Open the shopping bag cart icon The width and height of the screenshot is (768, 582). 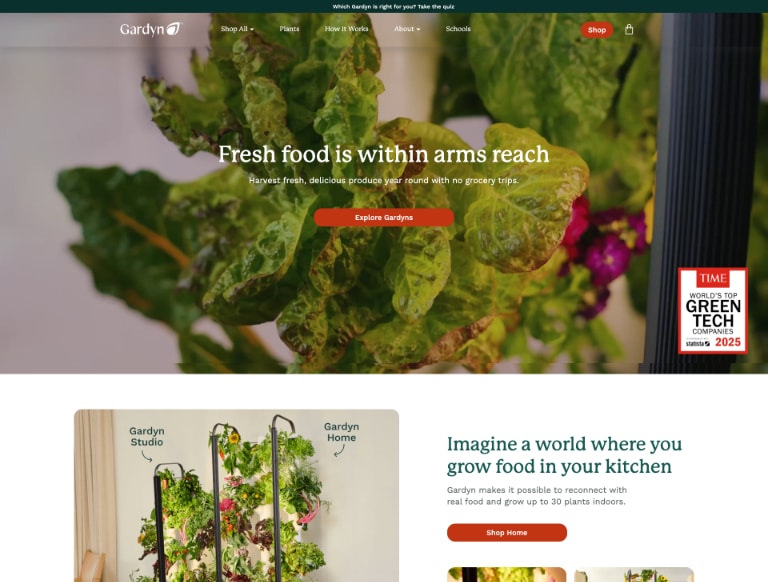coord(629,30)
